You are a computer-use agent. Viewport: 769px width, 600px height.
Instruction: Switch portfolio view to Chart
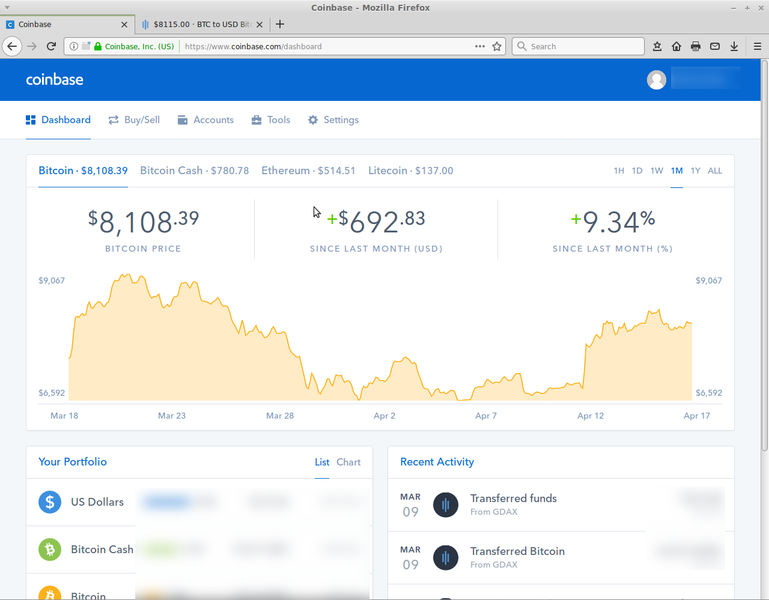pyautogui.click(x=348, y=462)
